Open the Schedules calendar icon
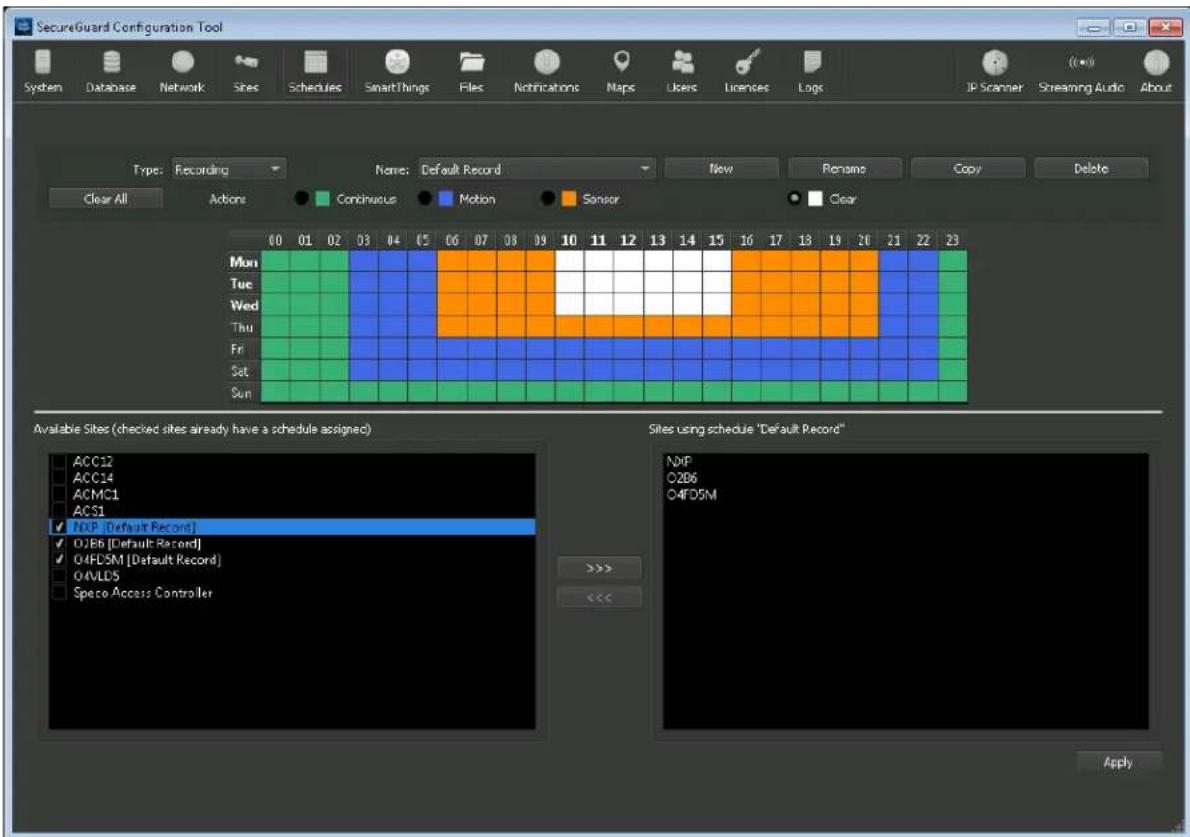Image resolution: width=1190 pixels, height=837 pixels. pyautogui.click(x=315, y=71)
